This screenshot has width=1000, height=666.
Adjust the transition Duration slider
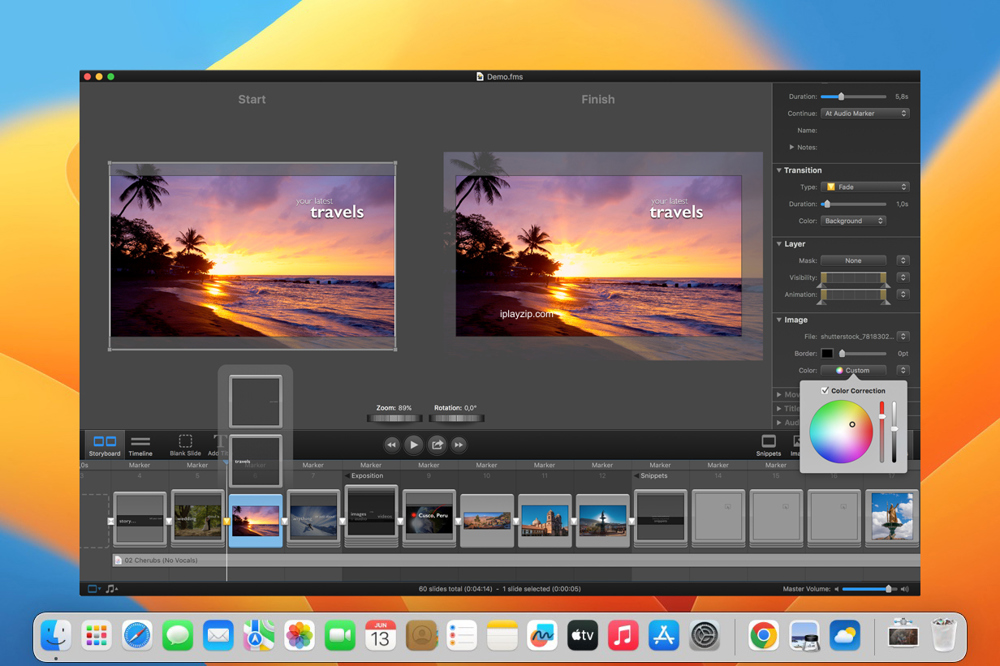click(853, 204)
